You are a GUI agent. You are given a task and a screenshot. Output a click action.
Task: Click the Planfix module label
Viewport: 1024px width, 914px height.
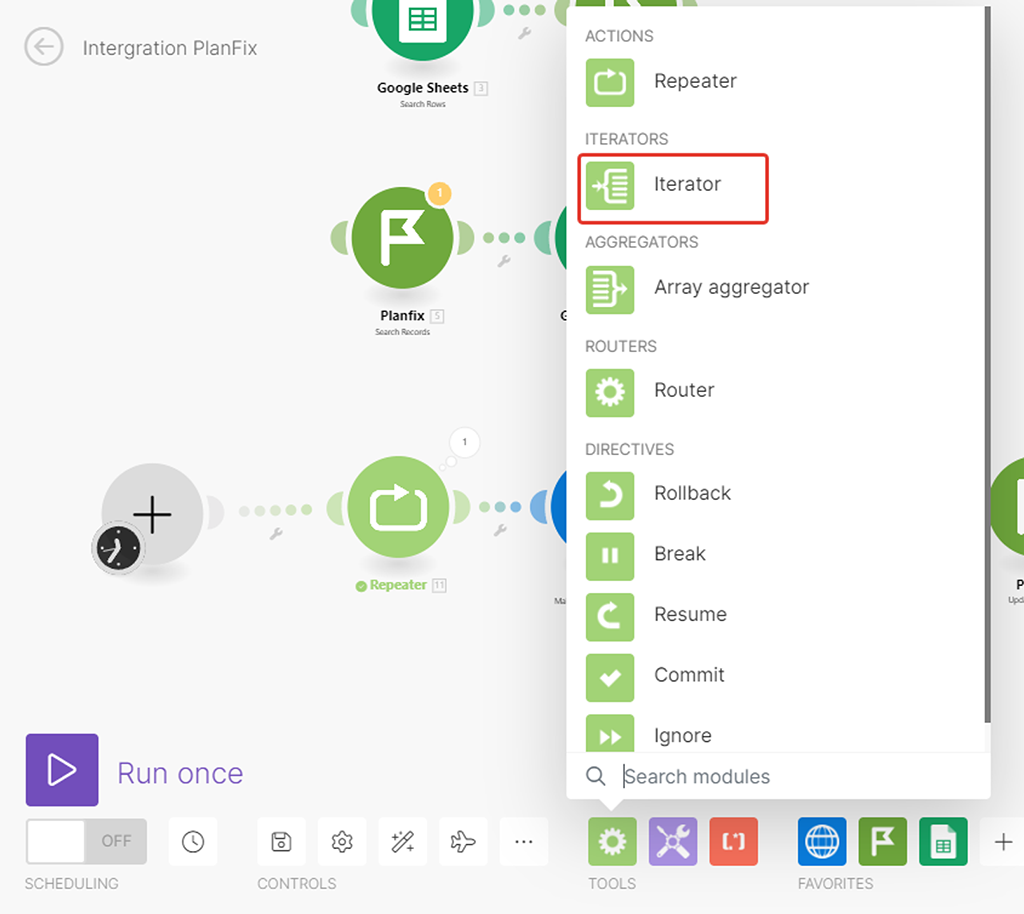(402, 315)
